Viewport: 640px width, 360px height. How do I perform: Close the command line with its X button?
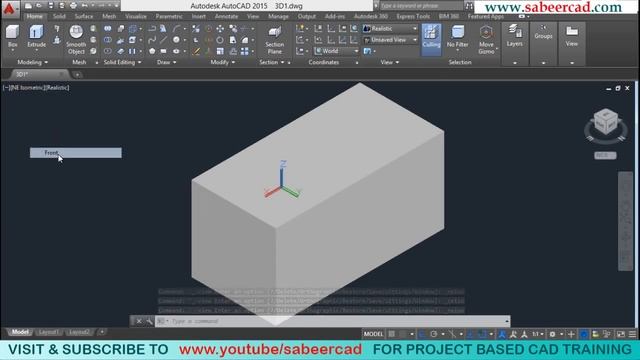tap(139, 321)
